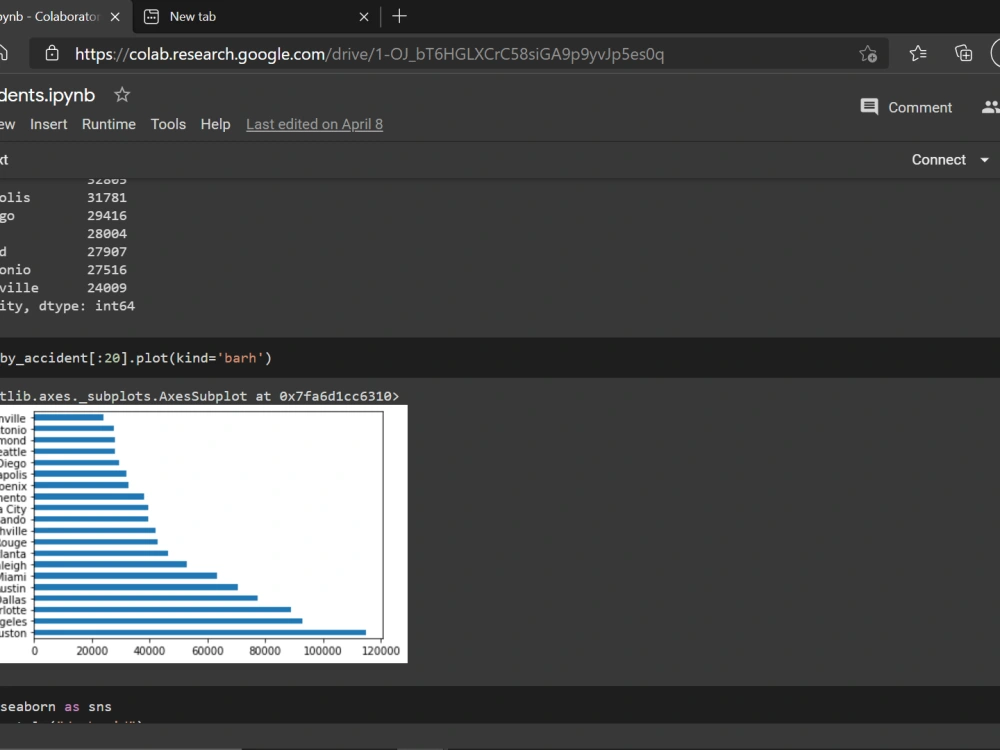Select the value 27907 in output
This screenshot has width=1000, height=750.
(107, 252)
